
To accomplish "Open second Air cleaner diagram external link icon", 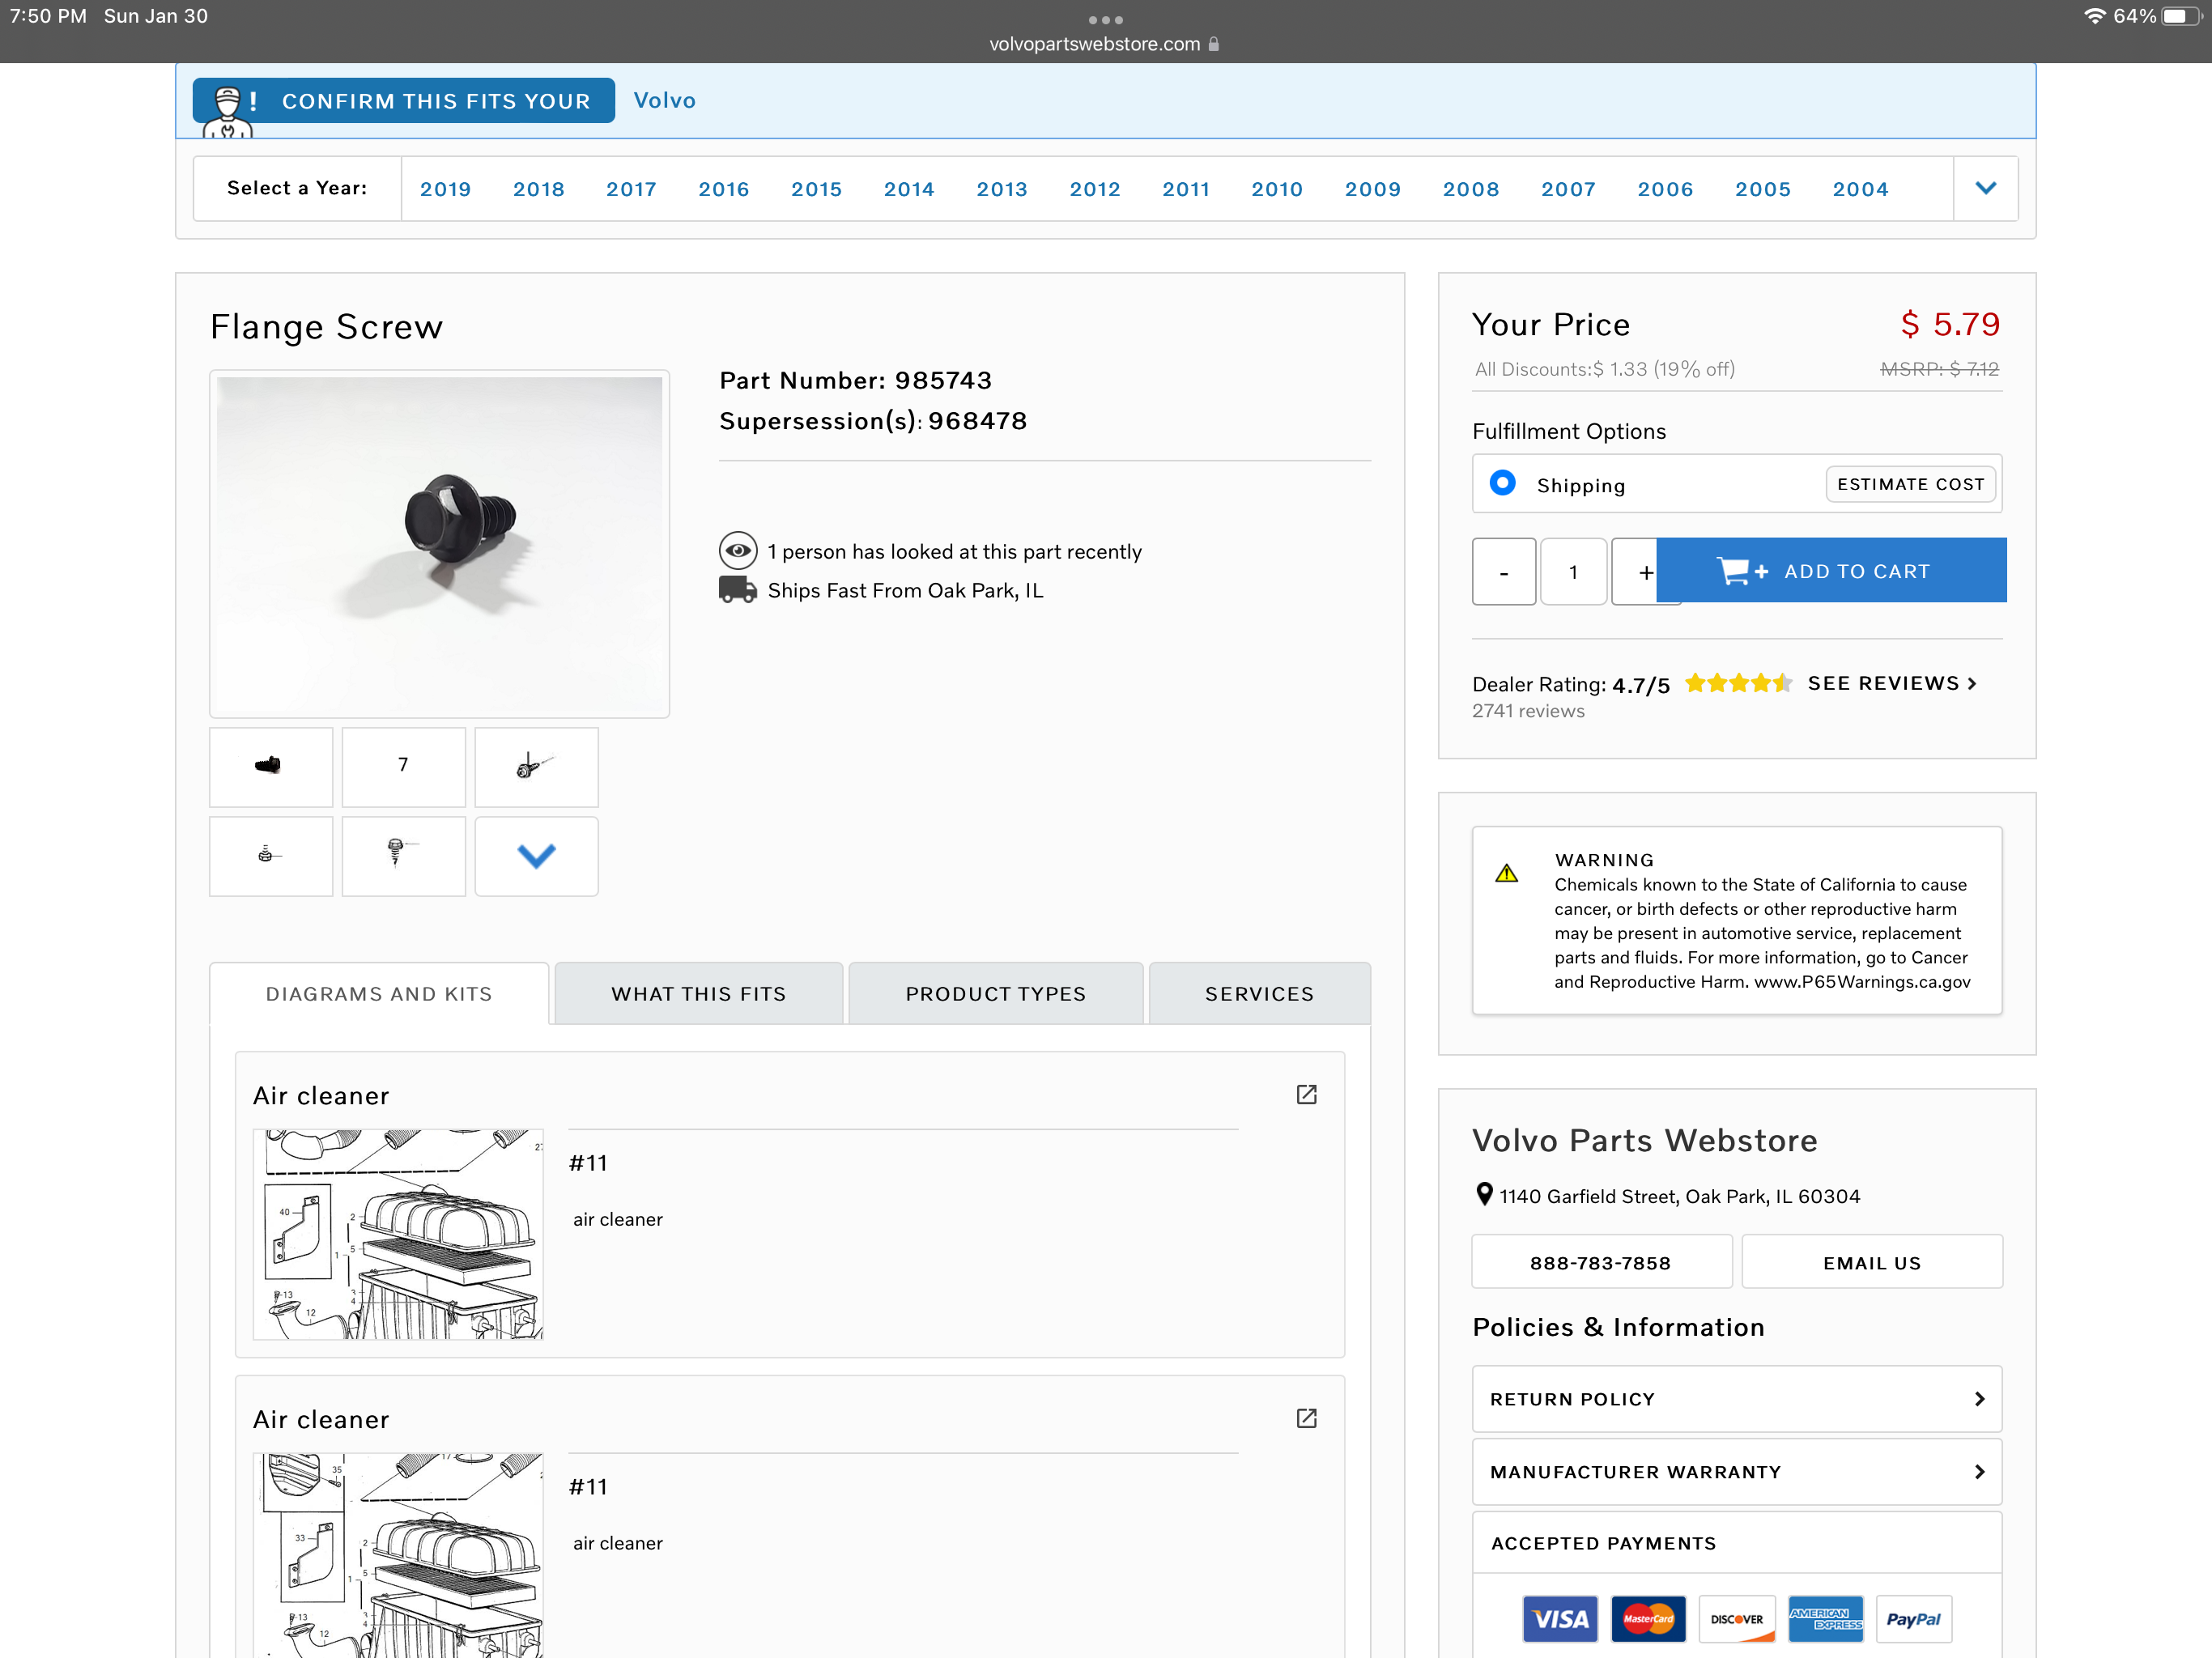I will tap(1306, 1418).
